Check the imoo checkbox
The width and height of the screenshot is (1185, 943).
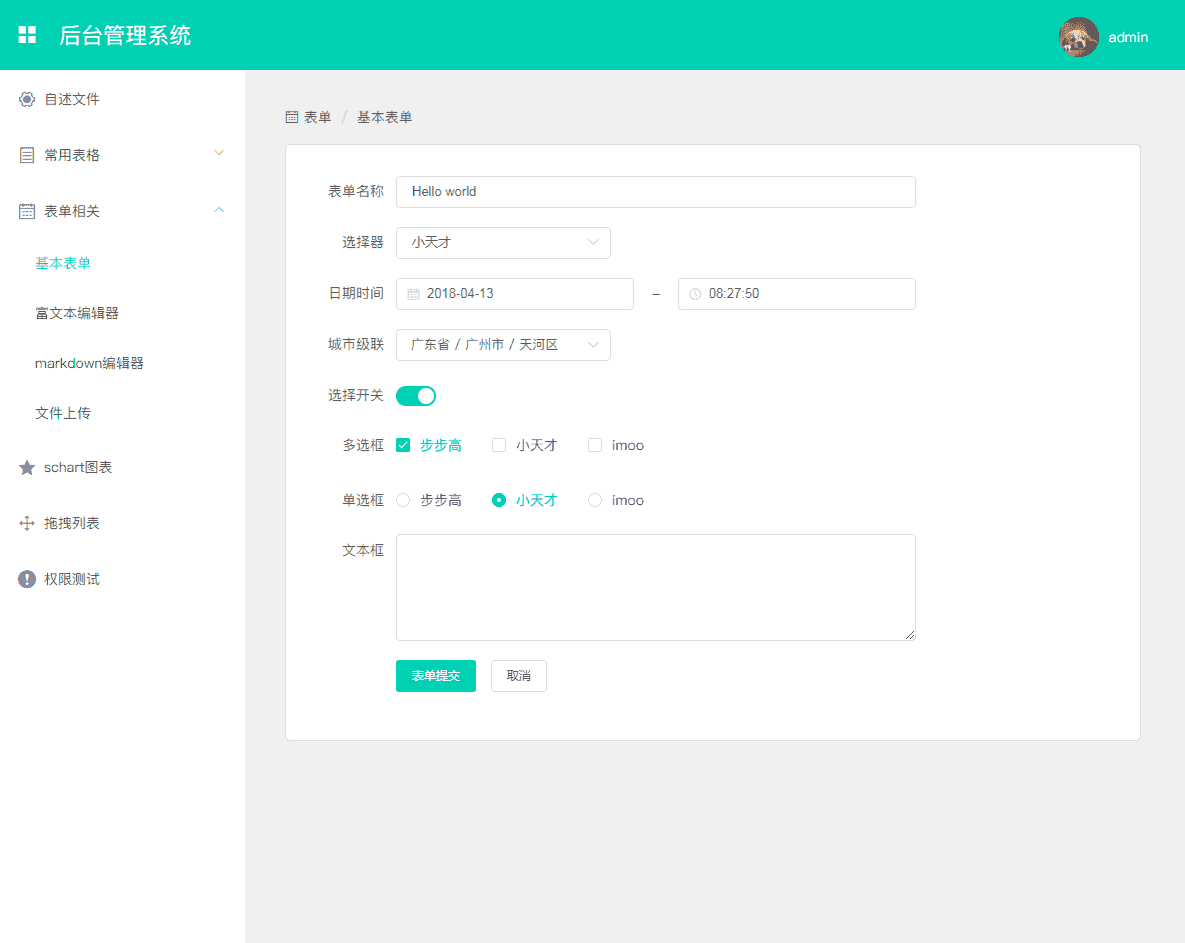[x=595, y=446]
